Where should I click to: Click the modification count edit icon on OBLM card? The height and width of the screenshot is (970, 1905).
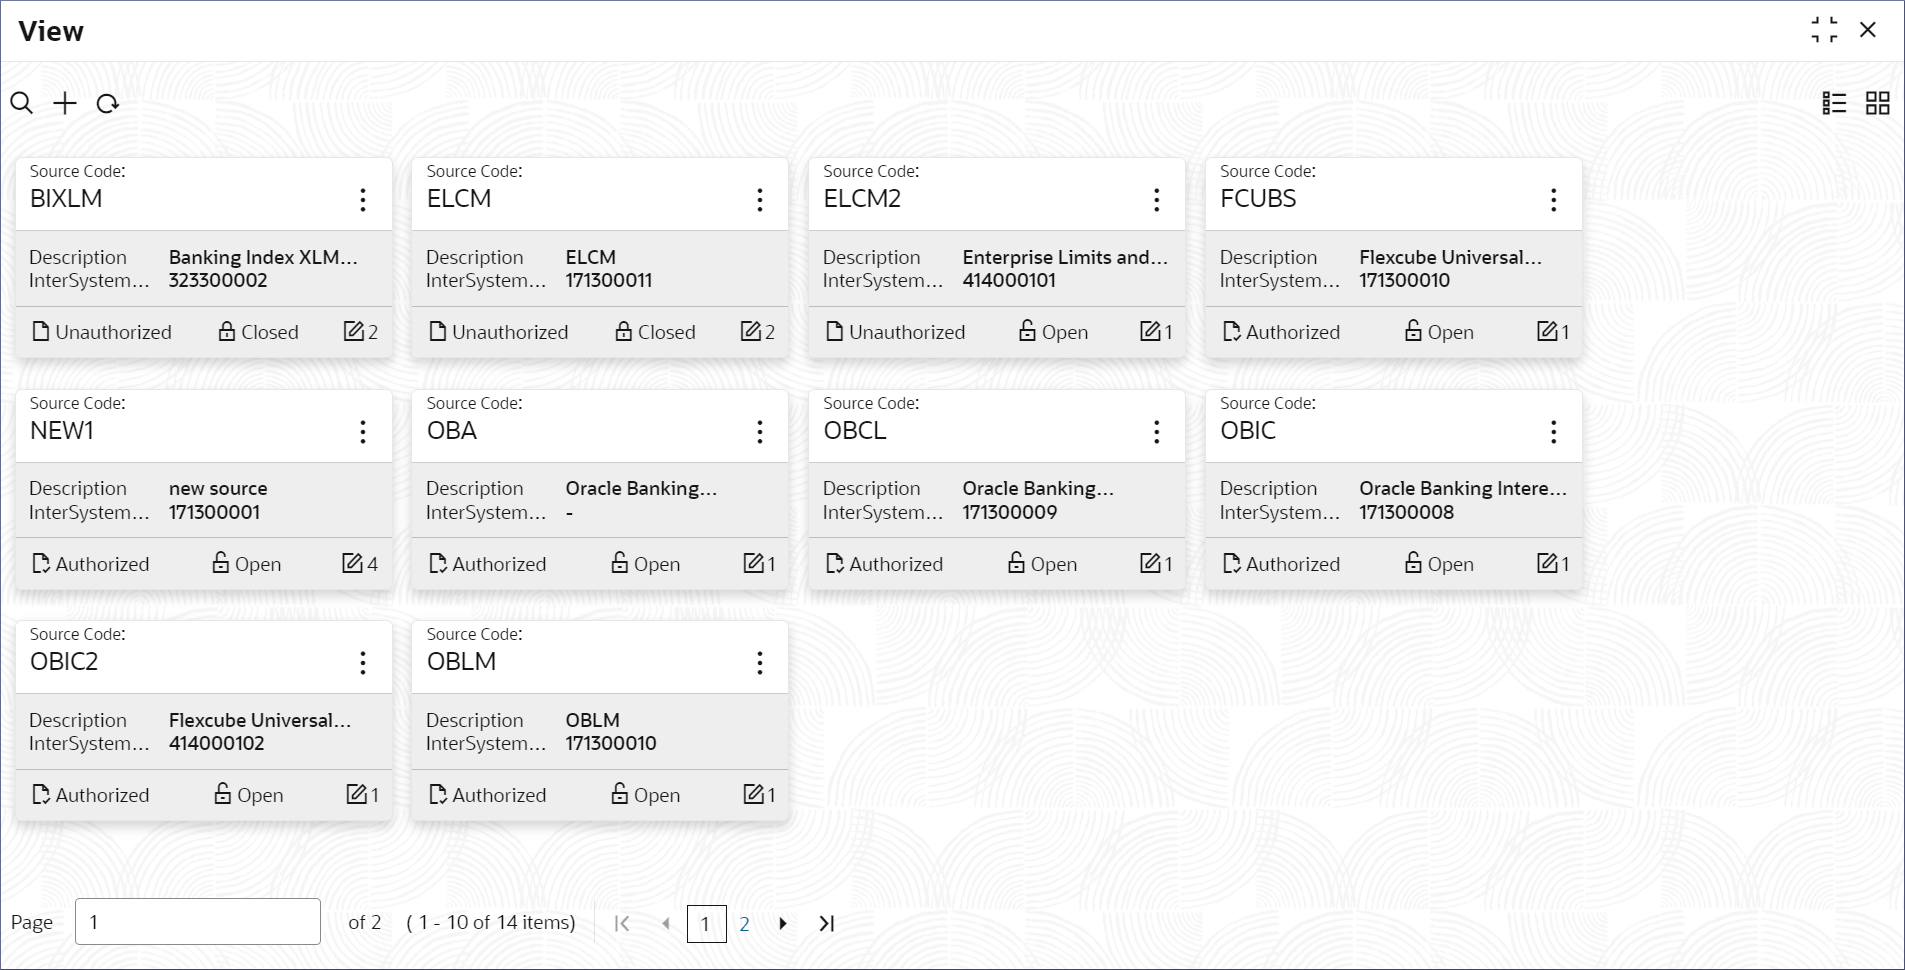(x=754, y=794)
